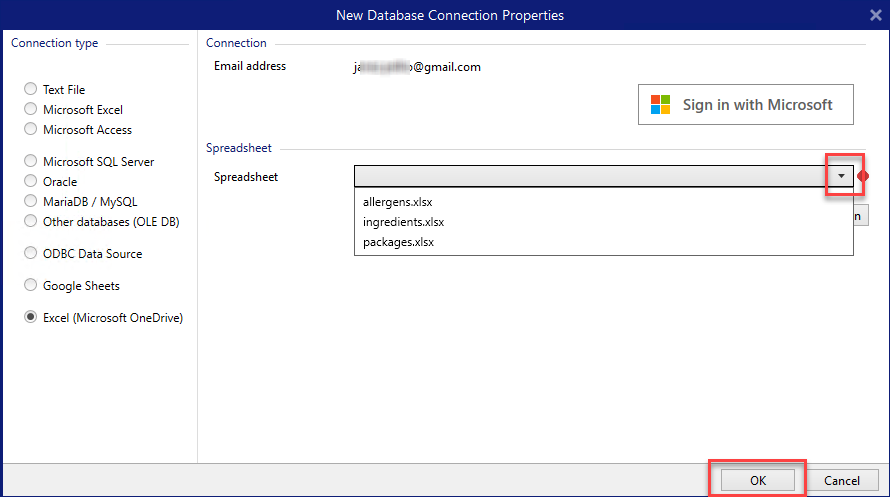Cancel the database connection dialog
890x497 pixels.
coord(842,481)
